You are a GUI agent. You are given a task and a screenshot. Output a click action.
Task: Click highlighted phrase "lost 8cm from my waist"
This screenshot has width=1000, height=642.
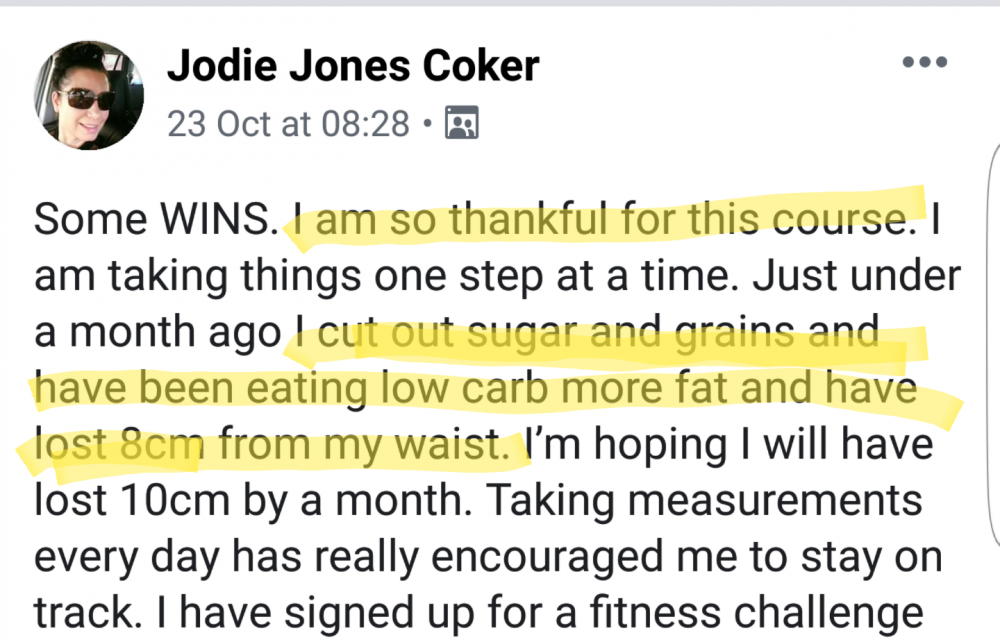tap(270, 444)
